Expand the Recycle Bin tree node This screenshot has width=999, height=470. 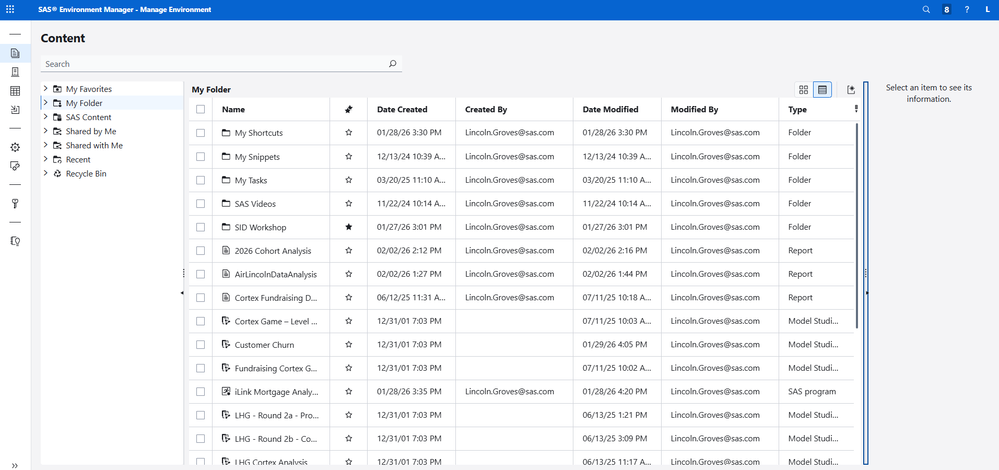(46, 173)
